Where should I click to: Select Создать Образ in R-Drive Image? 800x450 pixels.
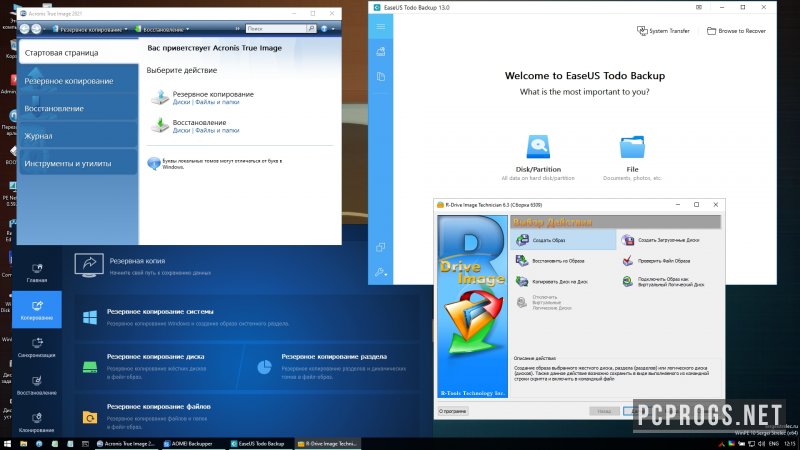[563, 240]
